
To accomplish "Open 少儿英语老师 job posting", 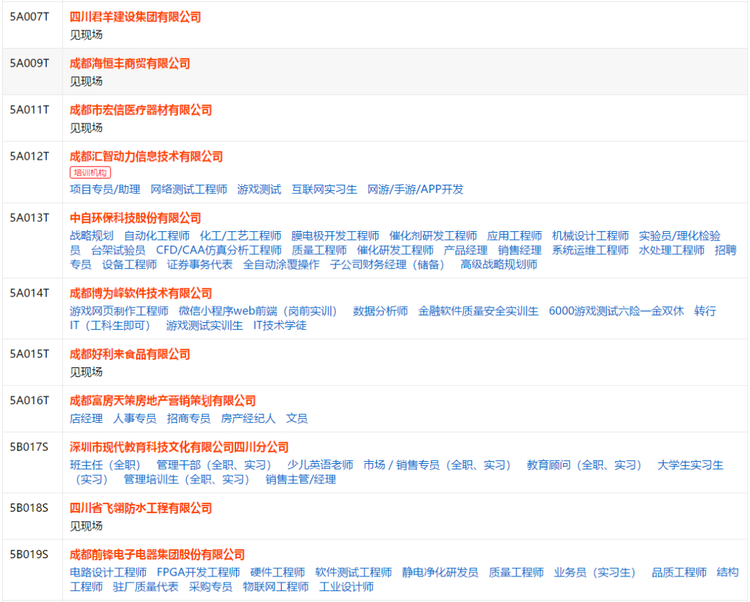I will [x=320, y=465].
